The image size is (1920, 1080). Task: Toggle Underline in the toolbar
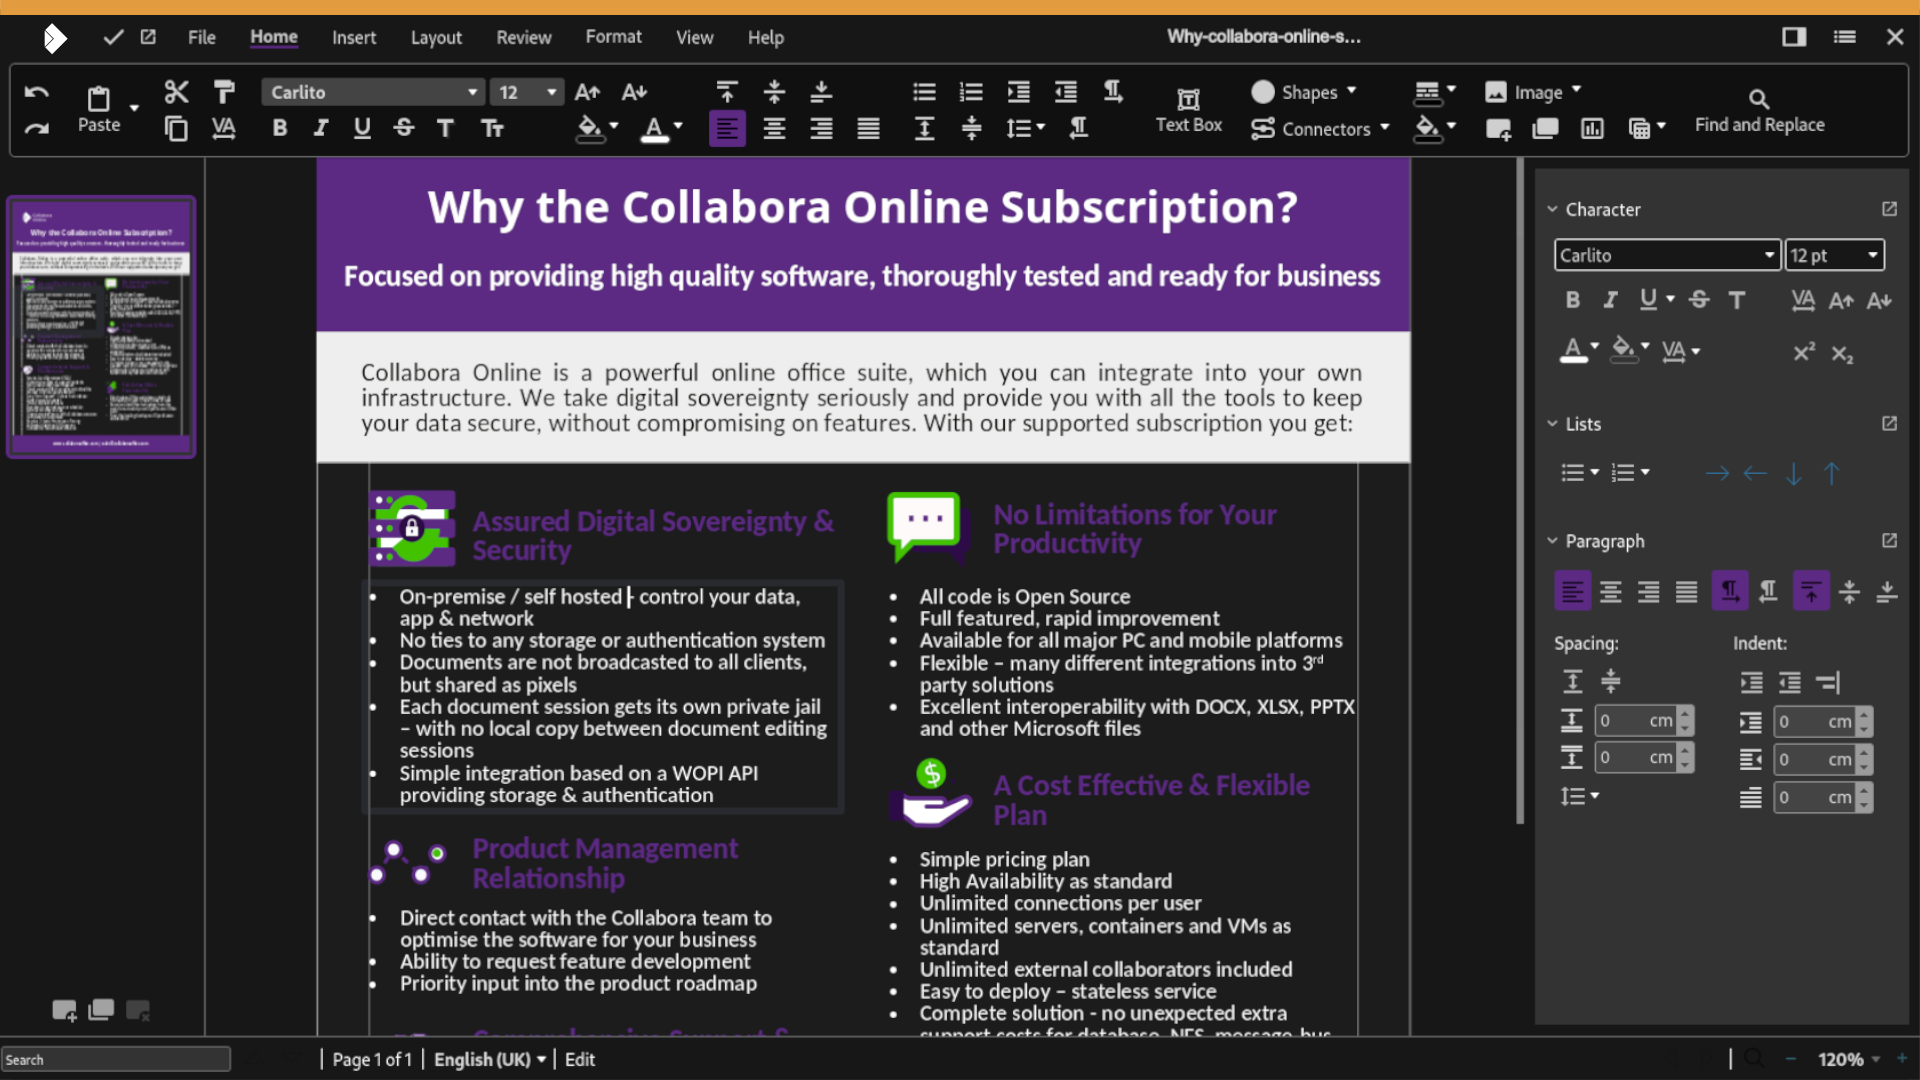point(362,128)
